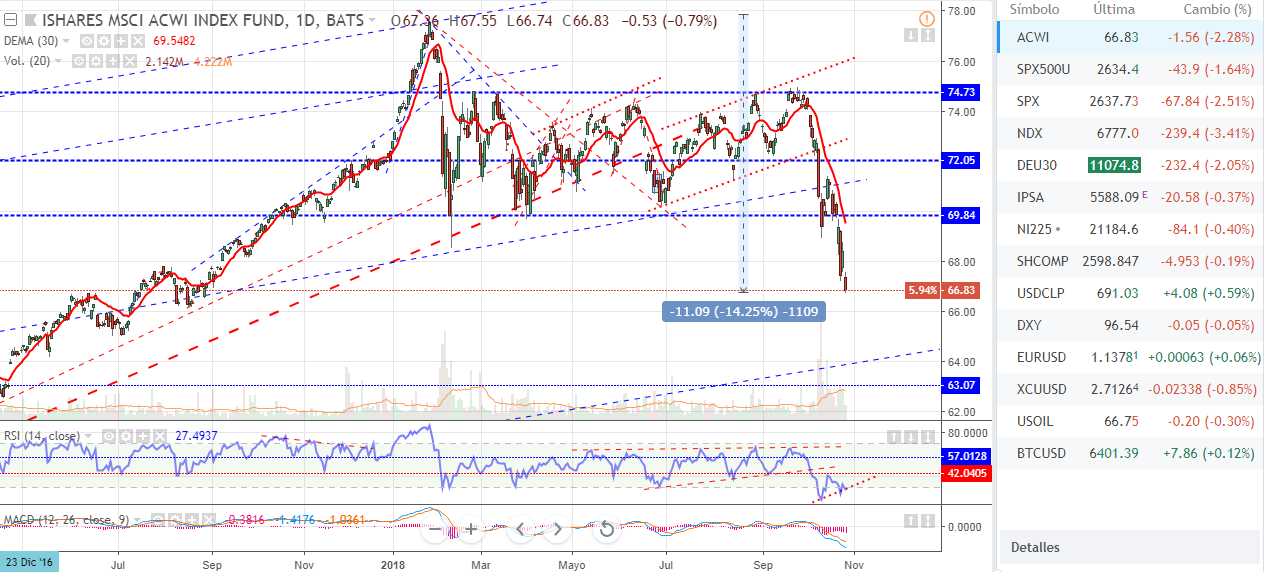Screen dimensions: 1264x572
Task: Click the 69.84 horizontal line price label
Action: [x=962, y=215]
